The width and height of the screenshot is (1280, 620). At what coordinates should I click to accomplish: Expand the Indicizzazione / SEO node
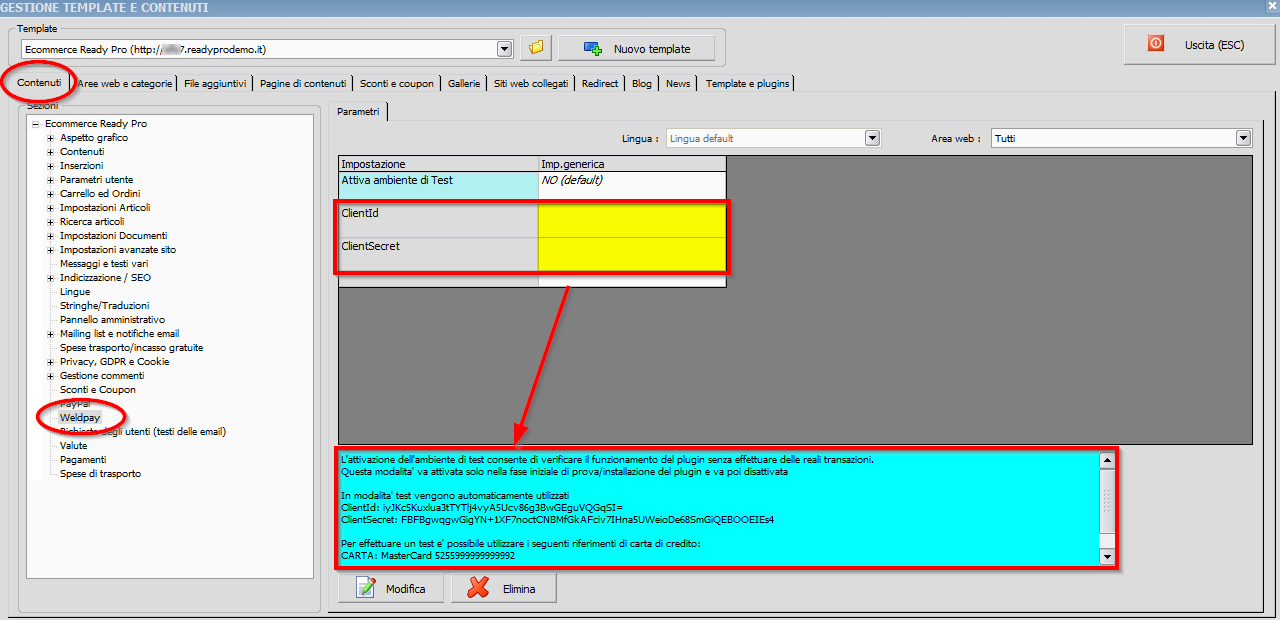(x=50, y=278)
